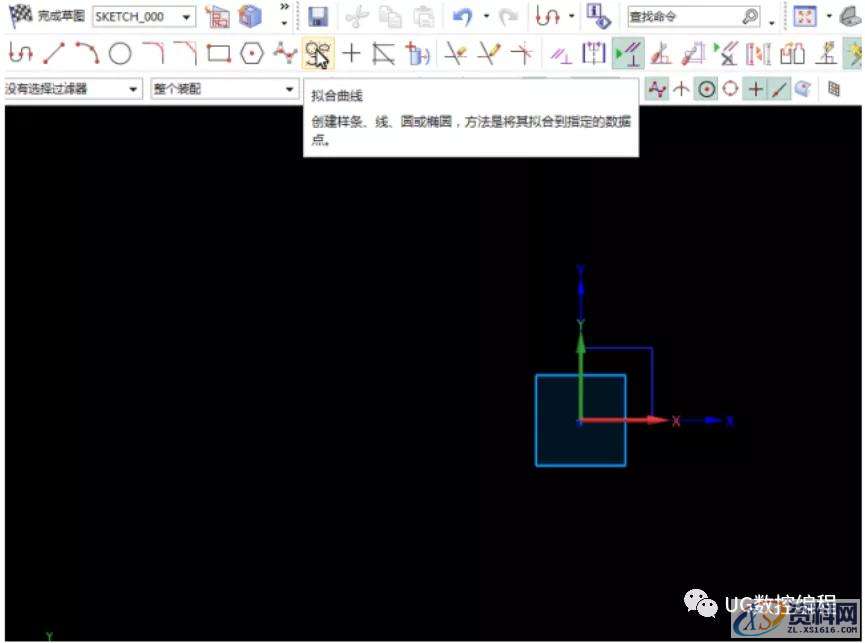Select the Rectangle sketch tool
The height and width of the screenshot is (643, 865).
[x=218, y=54]
